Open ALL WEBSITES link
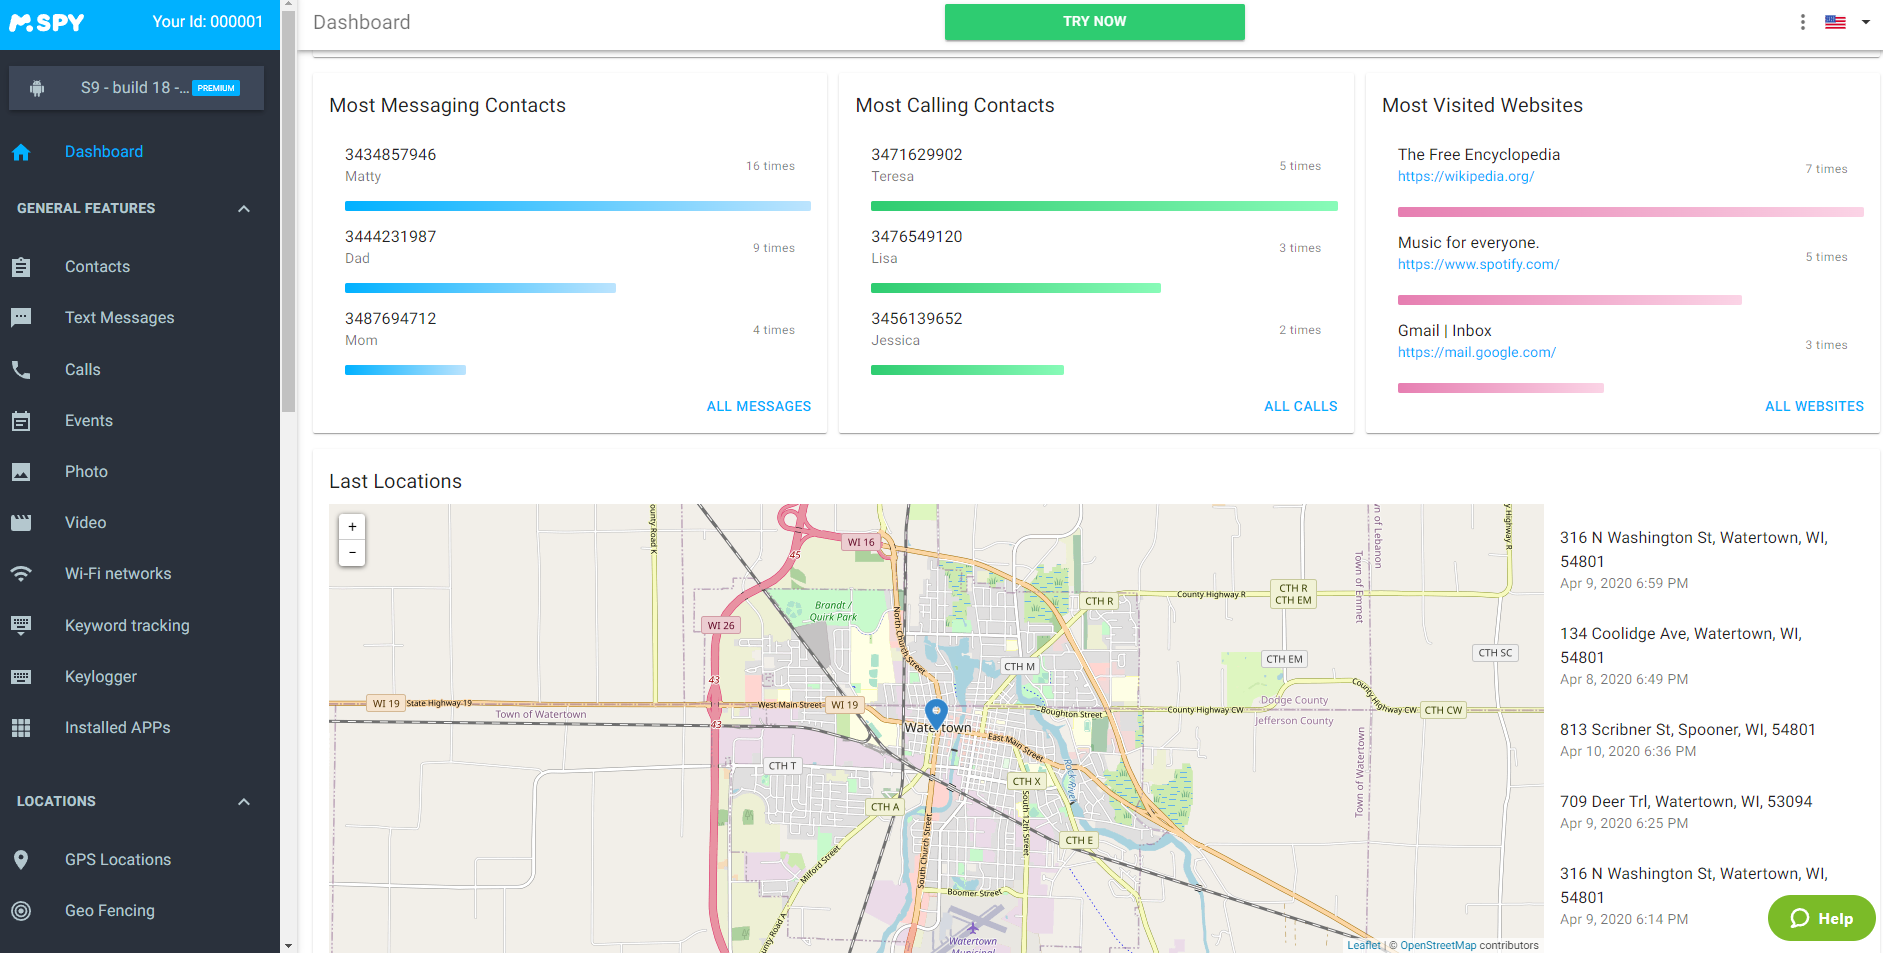 pyautogui.click(x=1814, y=407)
